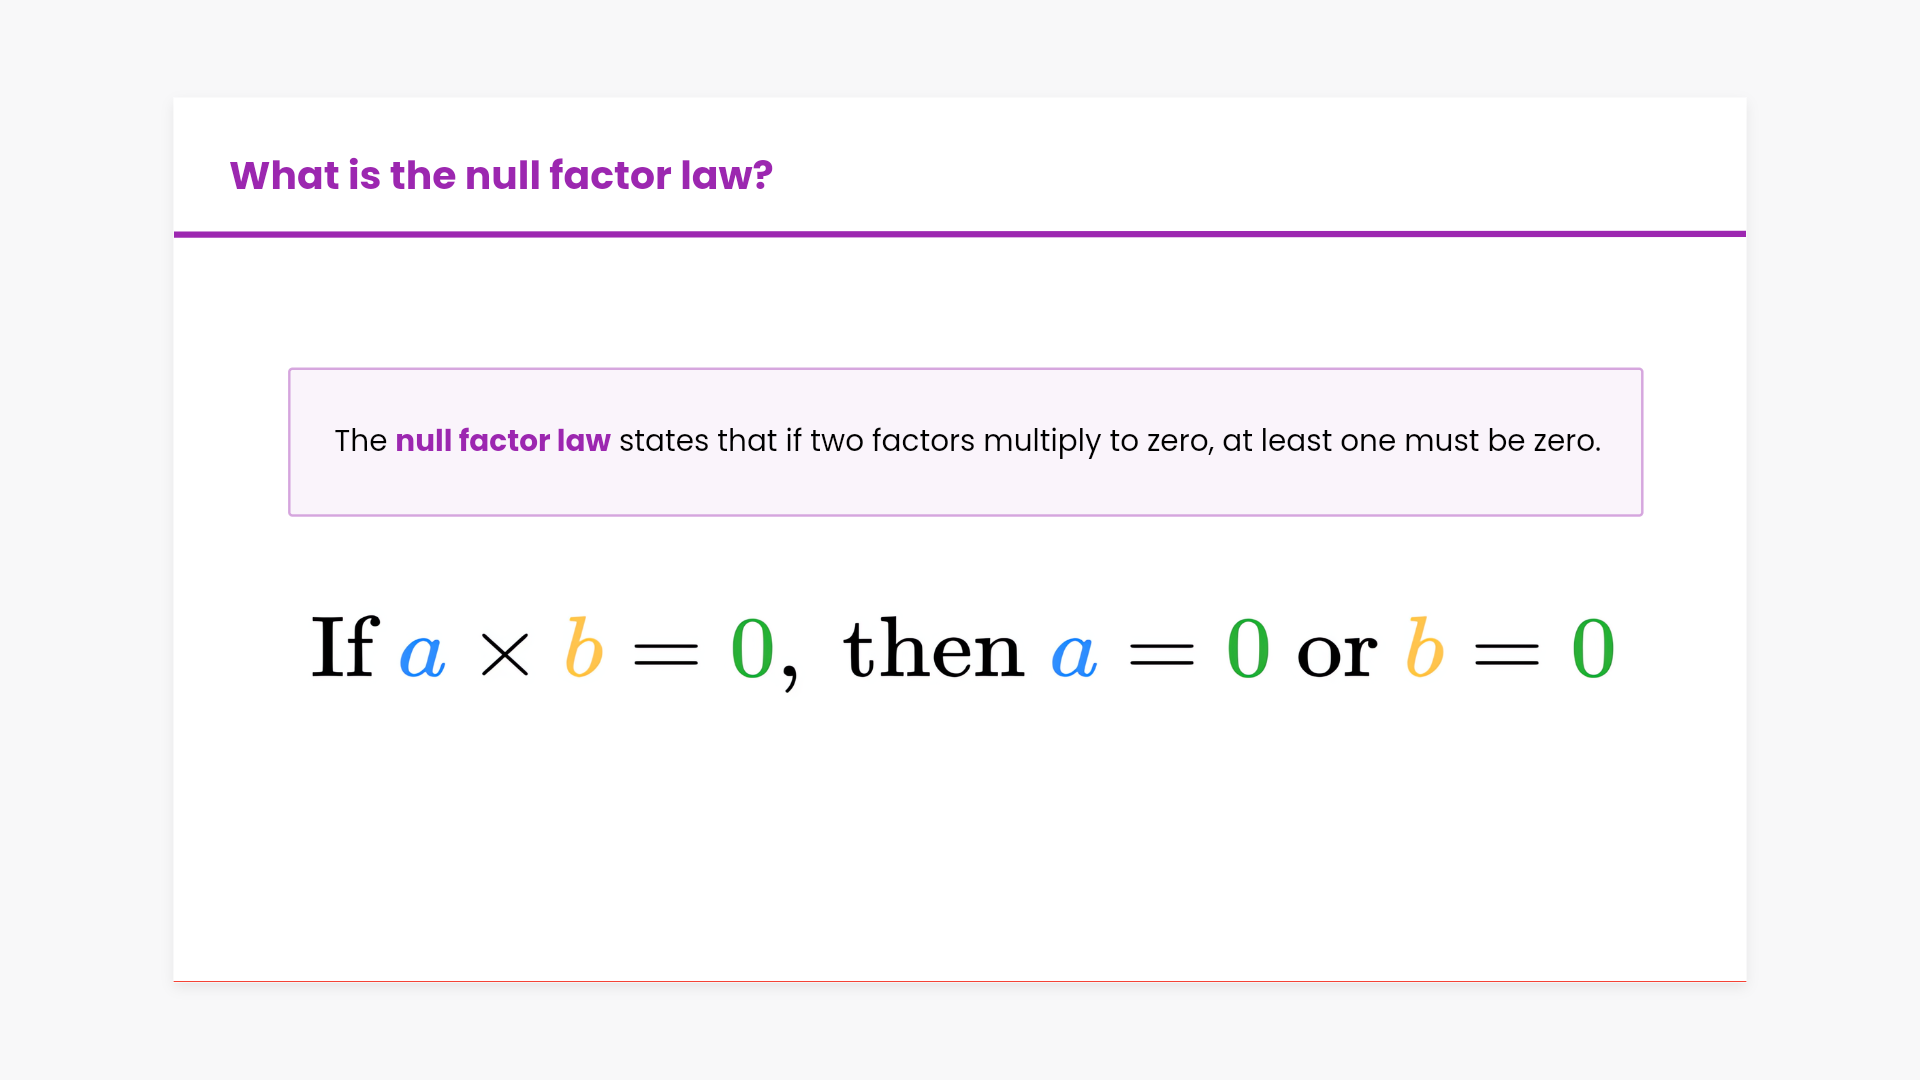The height and width of the screenshot is (1080, 1920).
Task: Click the title "What is the null factor law?"
Action: tap(501, 176)
